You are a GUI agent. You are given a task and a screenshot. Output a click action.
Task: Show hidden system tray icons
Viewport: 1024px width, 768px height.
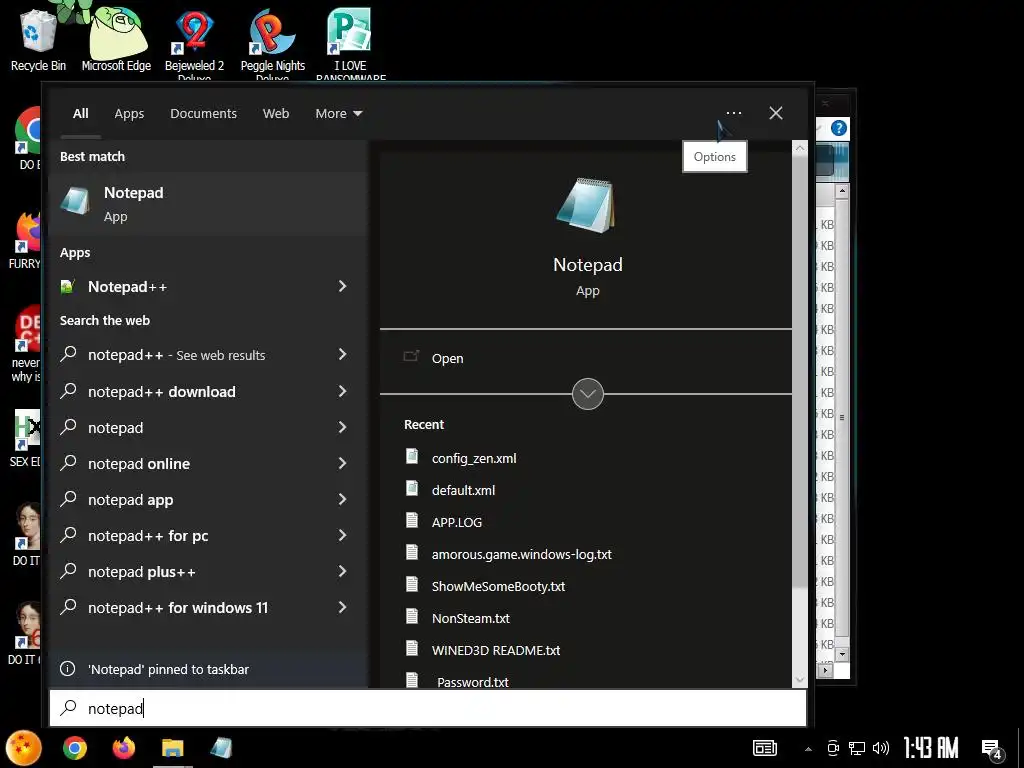click(x=808, y=749)
